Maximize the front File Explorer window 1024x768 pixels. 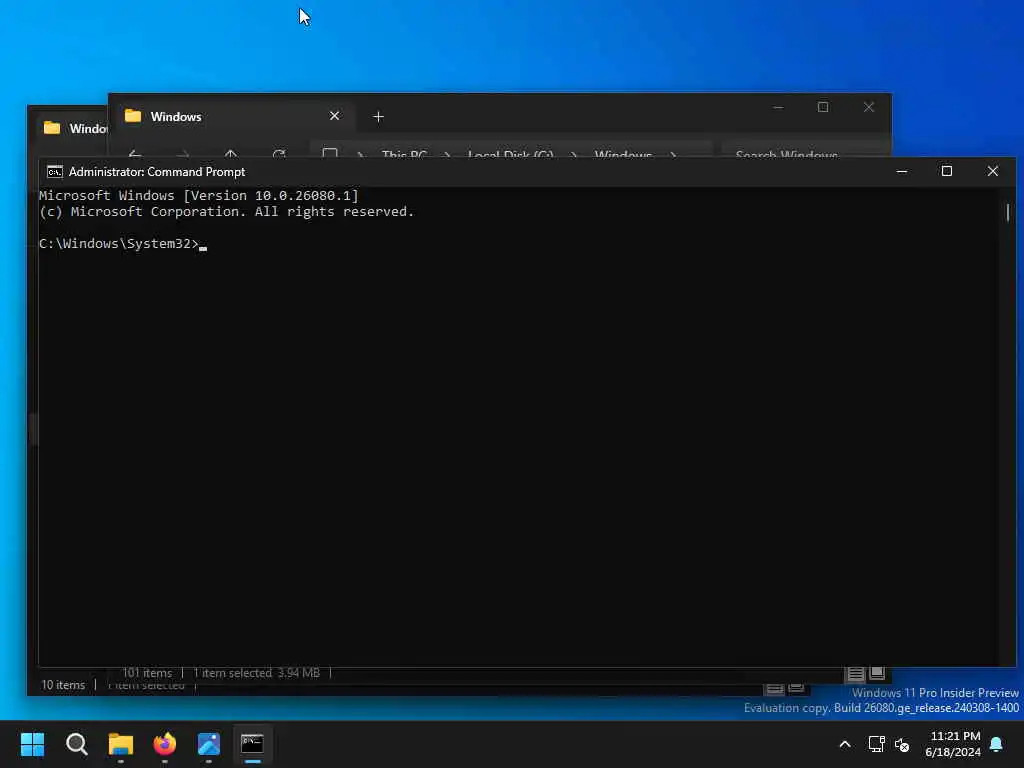pos(823,107)
